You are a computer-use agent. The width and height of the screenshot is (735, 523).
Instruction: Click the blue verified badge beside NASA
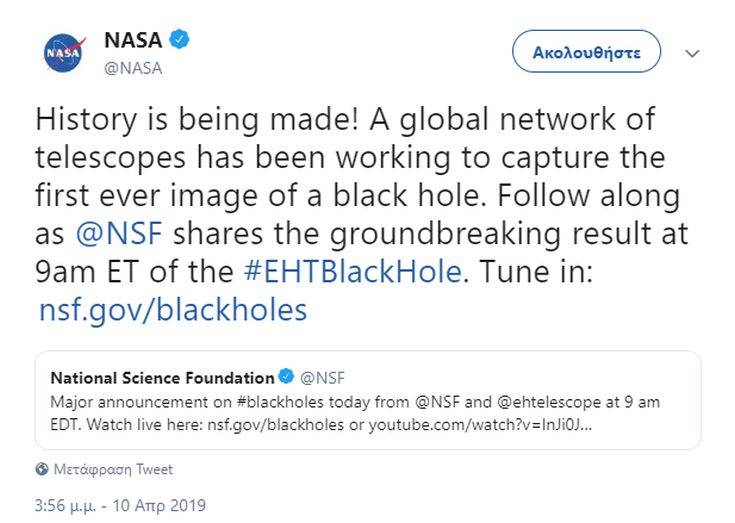tap(178, 40)
